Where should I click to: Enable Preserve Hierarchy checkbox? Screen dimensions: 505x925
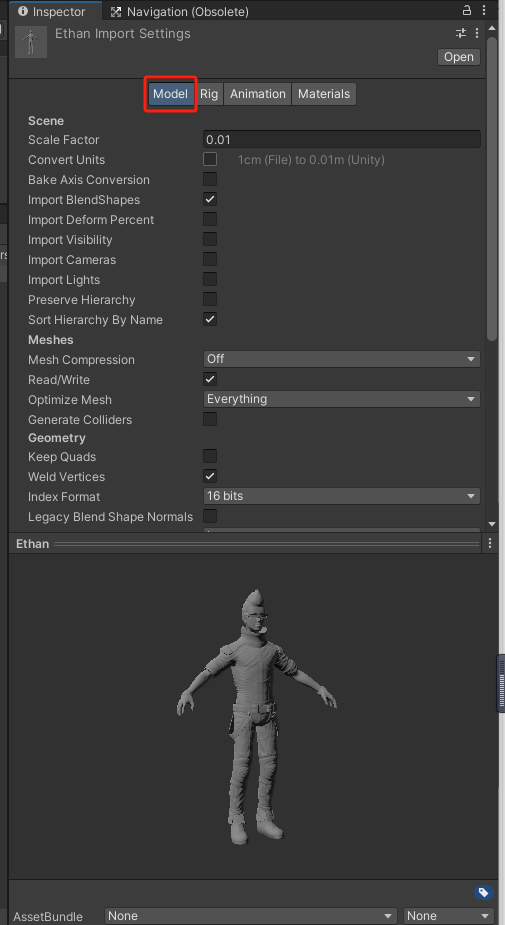pos(210,300)
